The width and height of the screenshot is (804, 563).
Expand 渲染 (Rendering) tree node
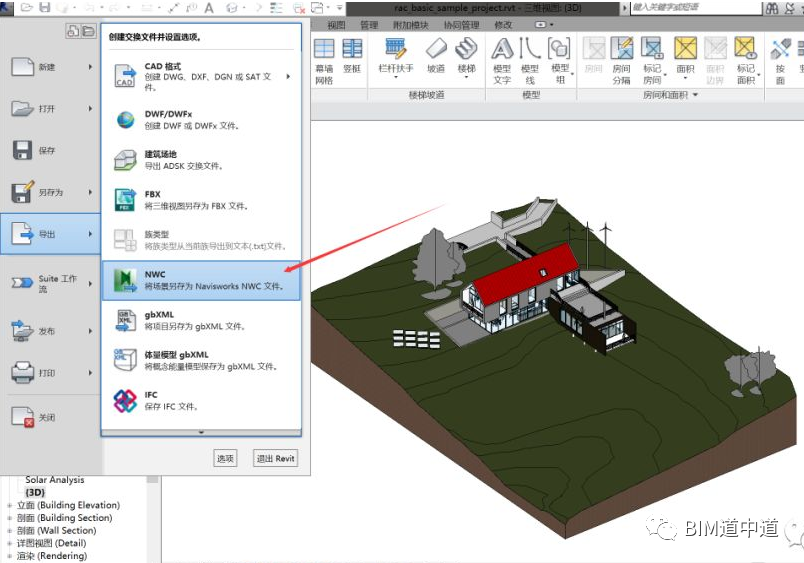pyautogui.click(x=9, y=556)
